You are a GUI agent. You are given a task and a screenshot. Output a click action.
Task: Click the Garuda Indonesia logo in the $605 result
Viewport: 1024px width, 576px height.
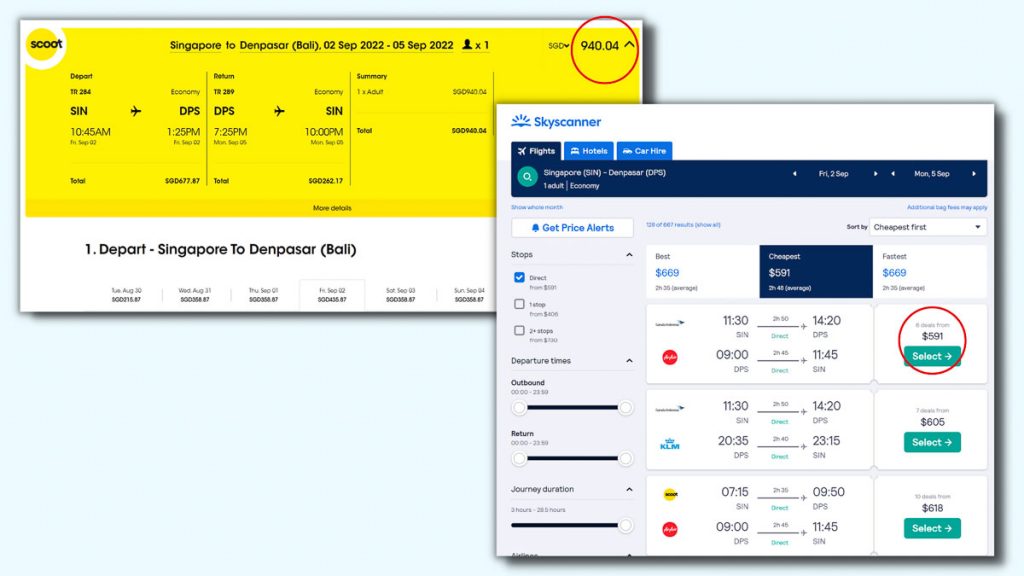click(670, 409)
